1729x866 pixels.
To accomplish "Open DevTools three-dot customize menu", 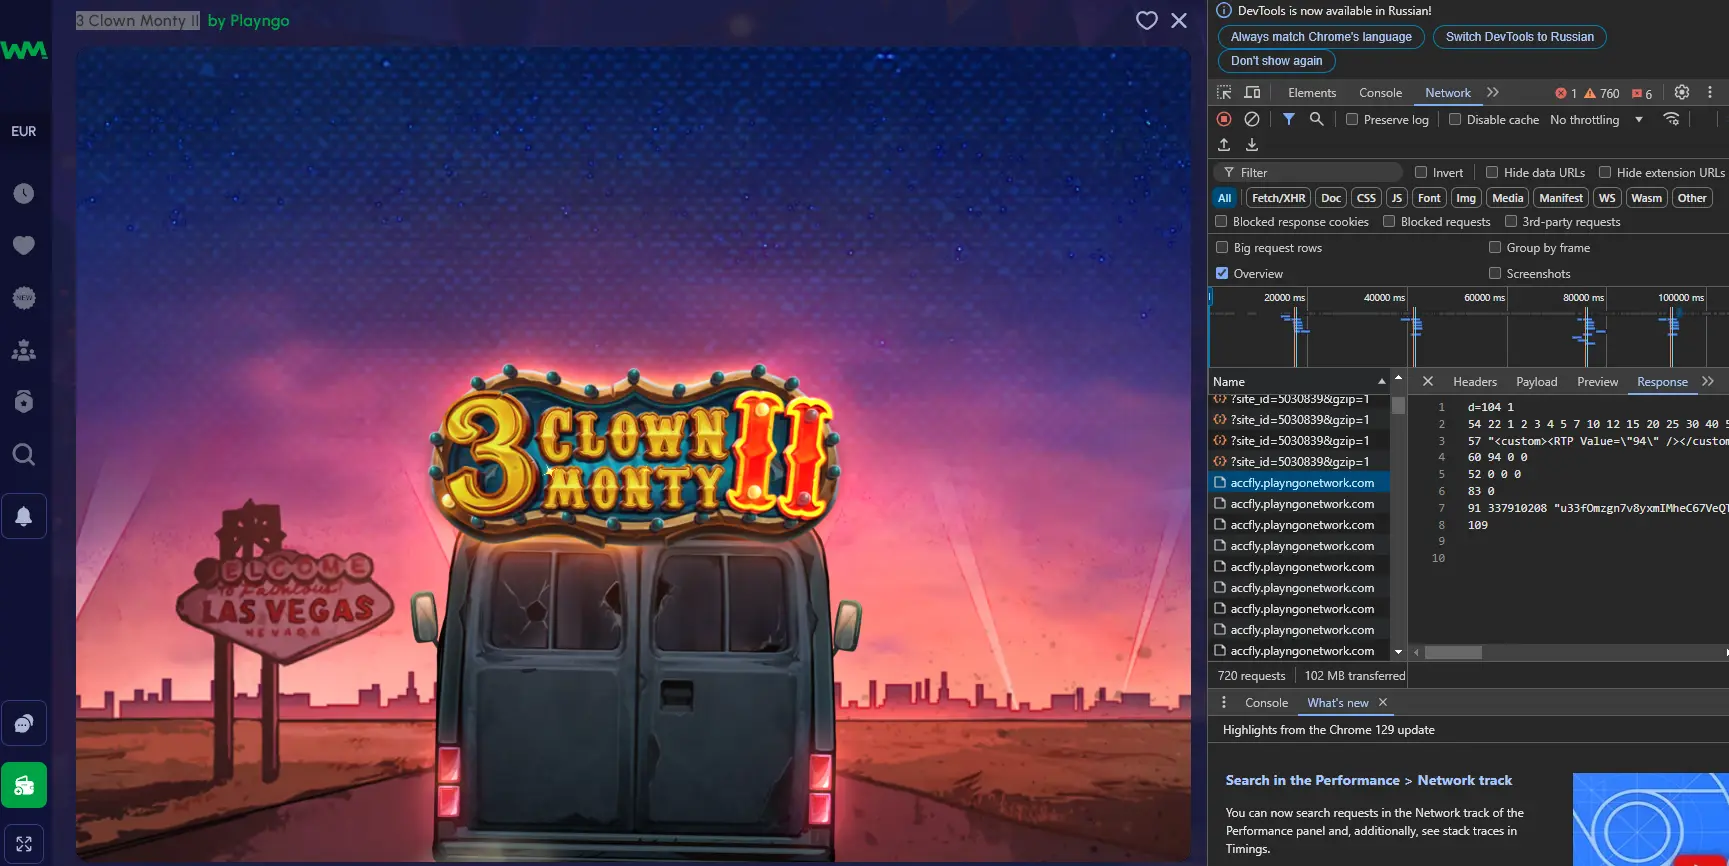I will (x=1710, y=92).
